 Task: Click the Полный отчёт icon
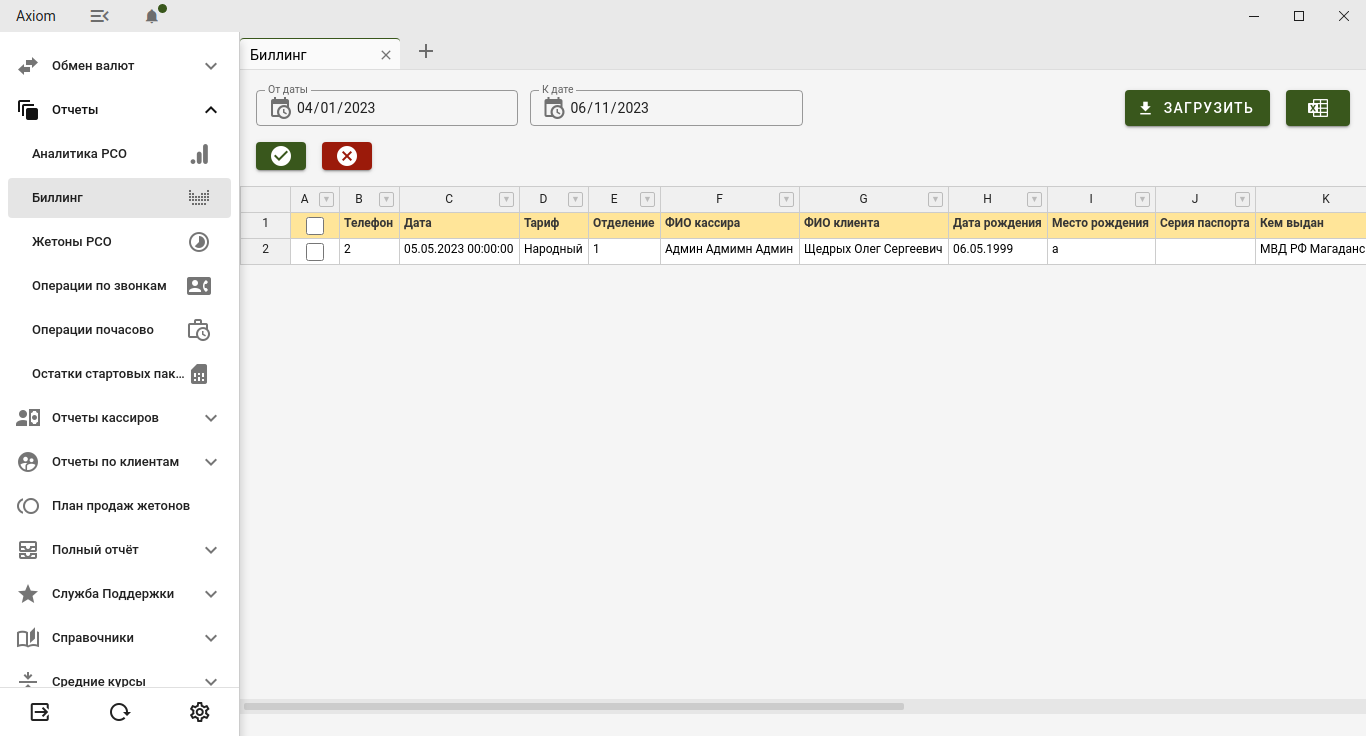click(28, 550)
